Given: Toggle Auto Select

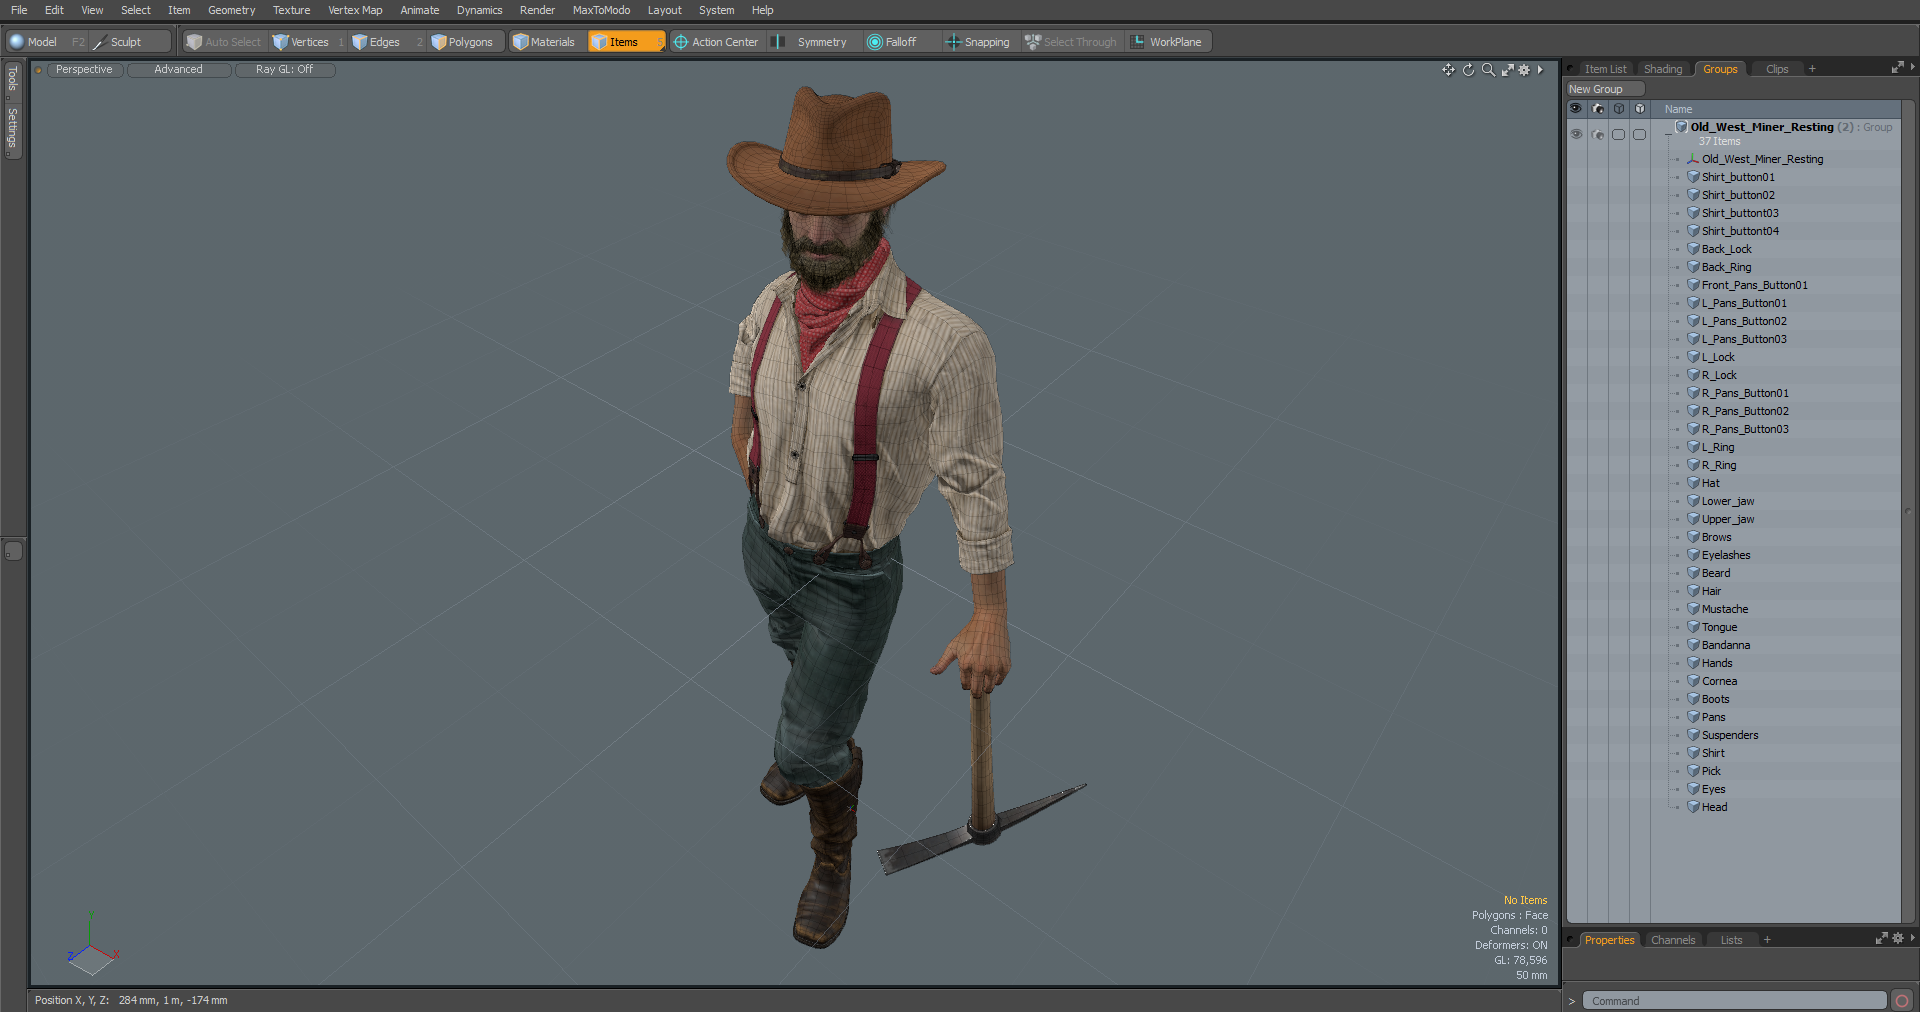Looking at the screenshot, I should click(224, 42).
